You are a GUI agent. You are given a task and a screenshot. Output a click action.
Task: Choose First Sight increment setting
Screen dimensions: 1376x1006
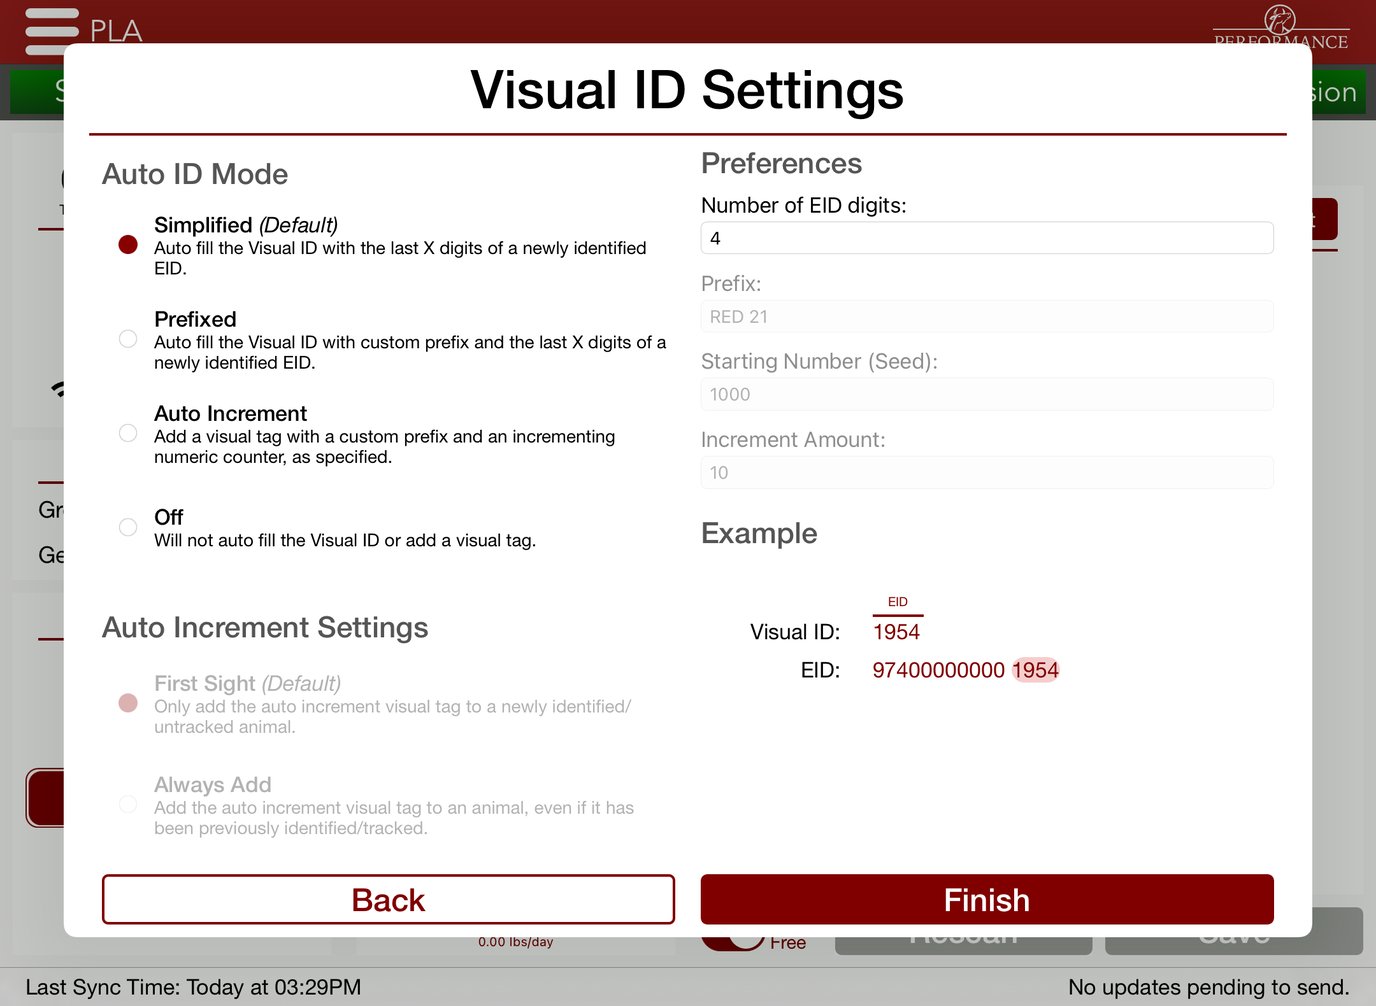tap(127, 703)
